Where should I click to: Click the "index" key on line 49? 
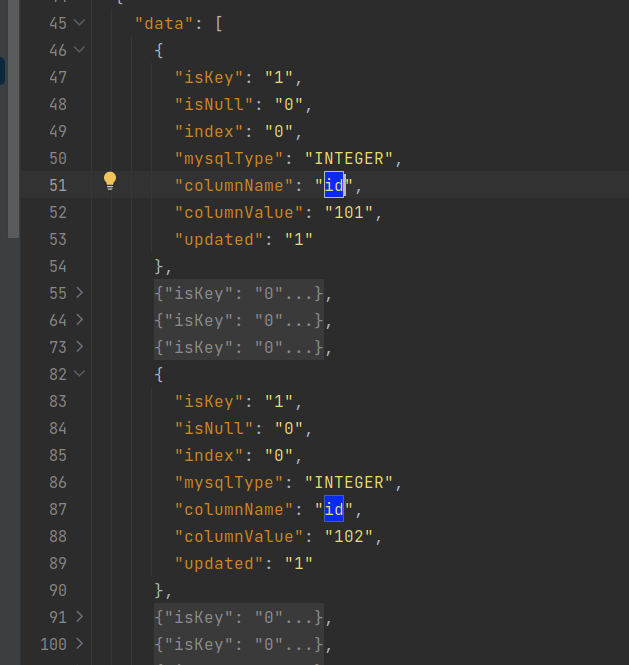pyautogui.click(x=209, y=132)
